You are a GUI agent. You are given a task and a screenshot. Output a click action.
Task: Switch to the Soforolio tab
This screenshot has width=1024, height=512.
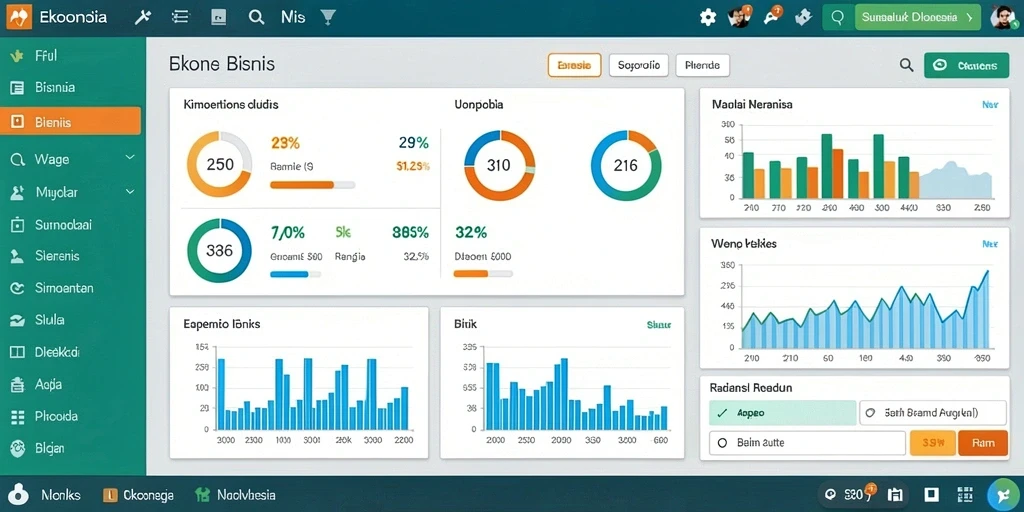click(639, 65)
